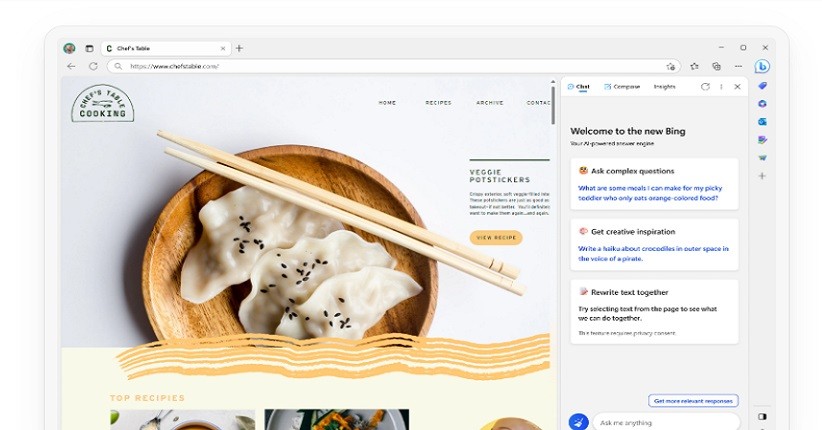Switch to the Chat tab in Bing pane
This screenshot has height=430, width=822.
tap(579, 87)
